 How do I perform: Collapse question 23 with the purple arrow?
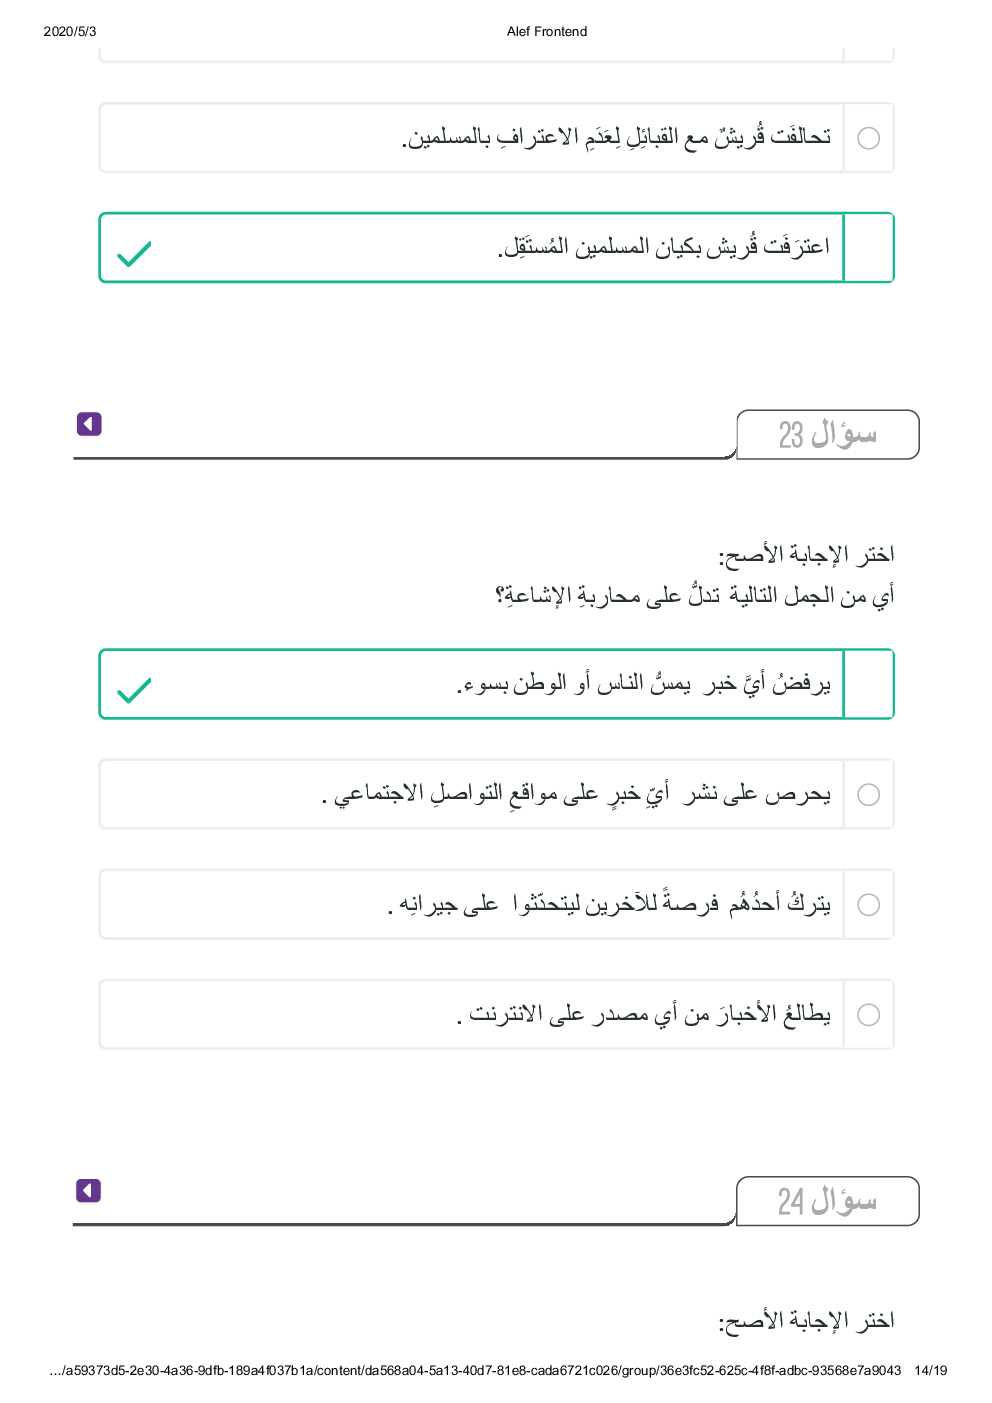[89, 424]
